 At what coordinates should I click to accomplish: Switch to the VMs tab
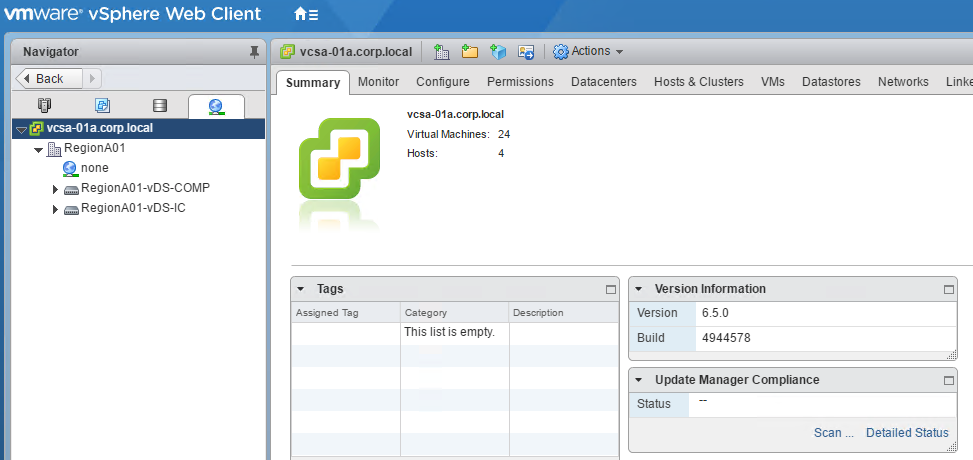(x=773, y=82)
